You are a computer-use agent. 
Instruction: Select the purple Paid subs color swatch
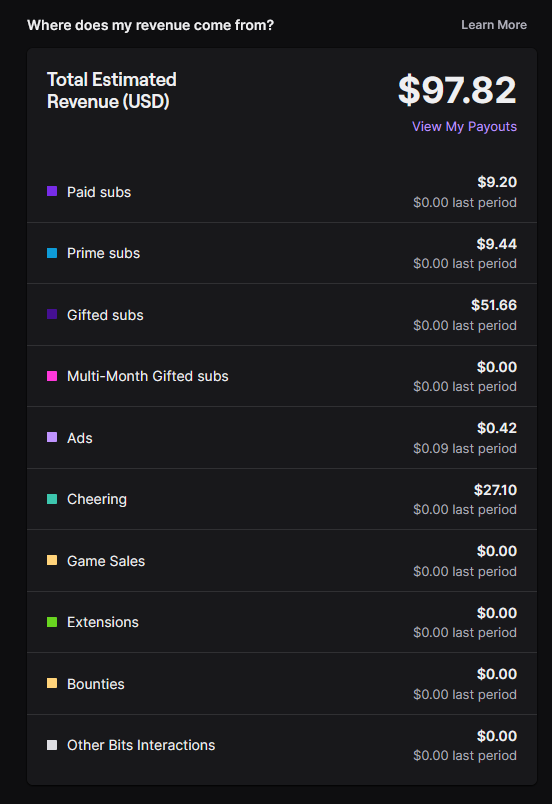coord(52,191)
